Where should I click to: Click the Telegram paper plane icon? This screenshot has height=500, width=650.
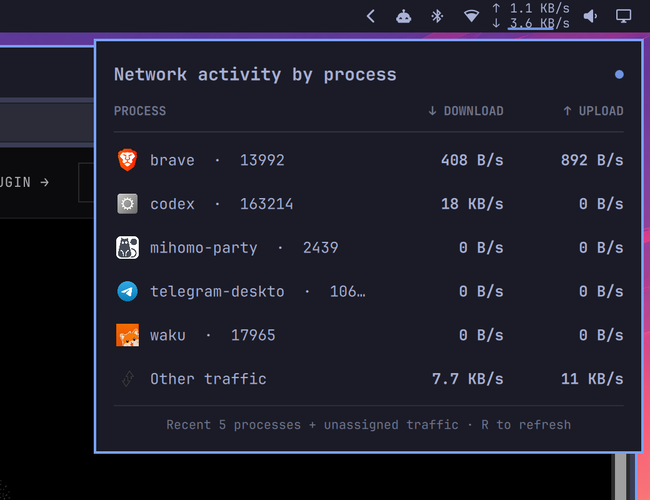(127, 291)
